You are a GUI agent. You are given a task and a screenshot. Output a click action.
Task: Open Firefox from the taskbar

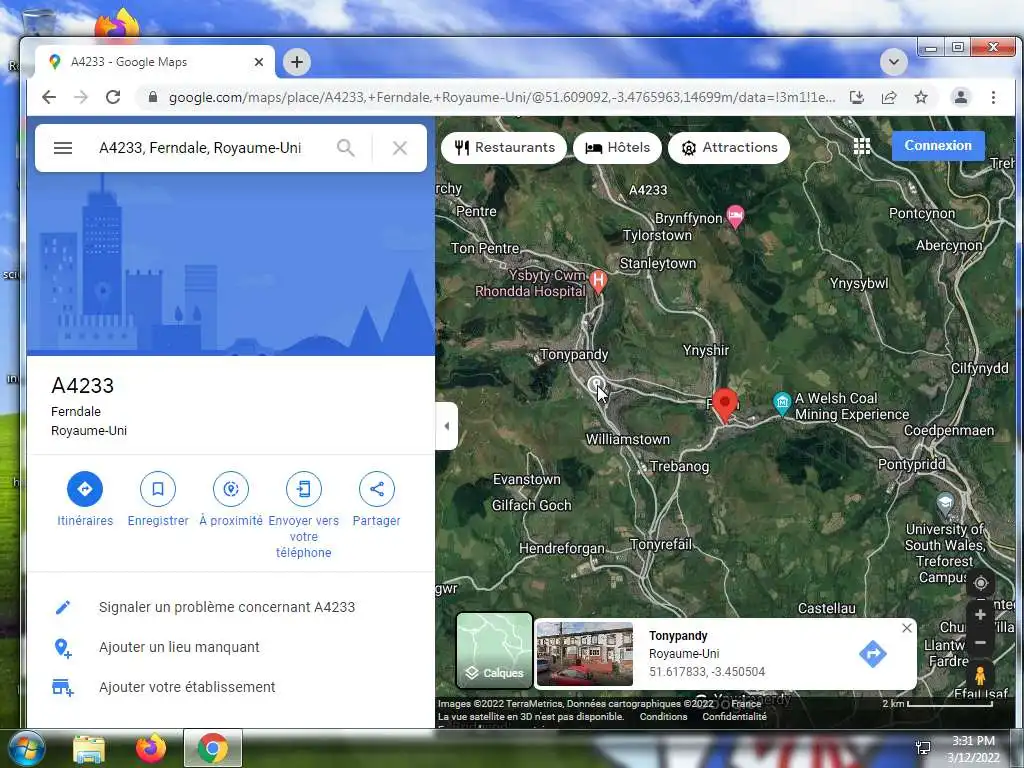click(150, 748)
